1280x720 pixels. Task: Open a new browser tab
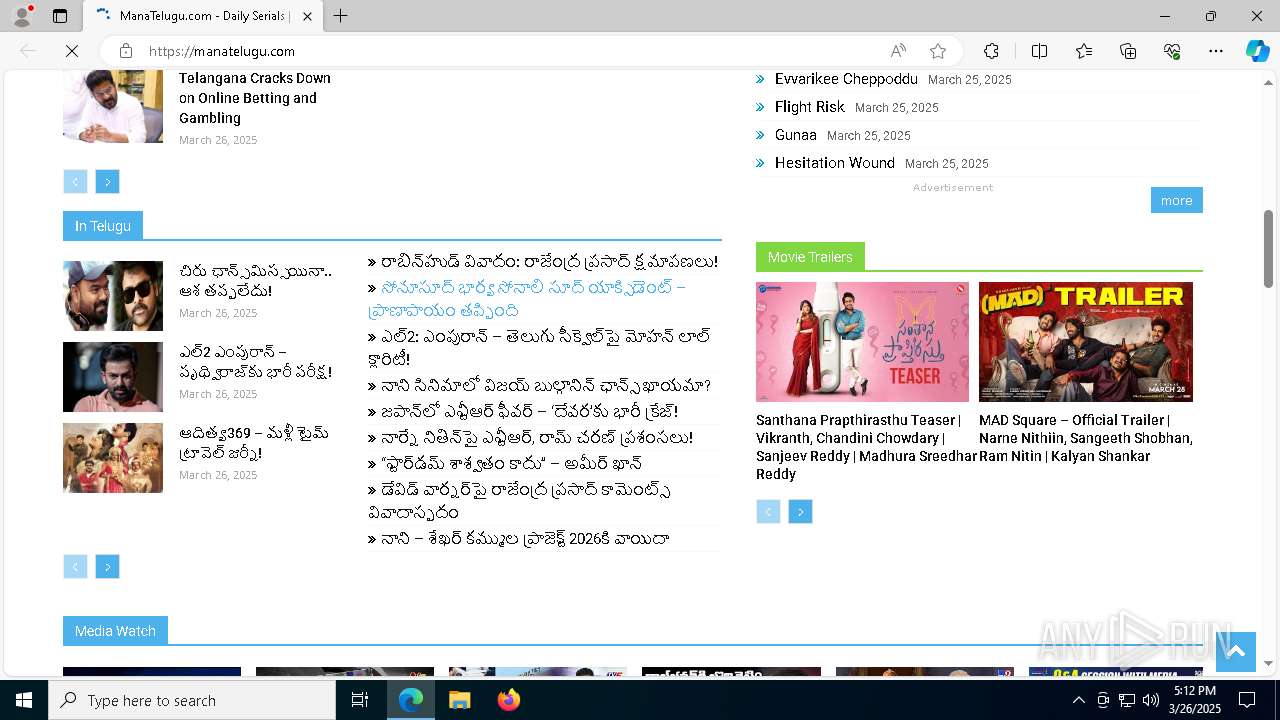click(340, 16)
